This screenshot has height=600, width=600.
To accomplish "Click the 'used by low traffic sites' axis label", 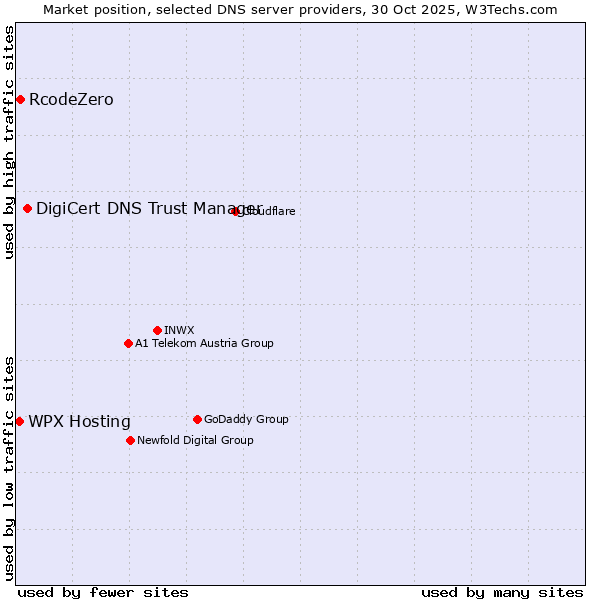I will point(9,468).
